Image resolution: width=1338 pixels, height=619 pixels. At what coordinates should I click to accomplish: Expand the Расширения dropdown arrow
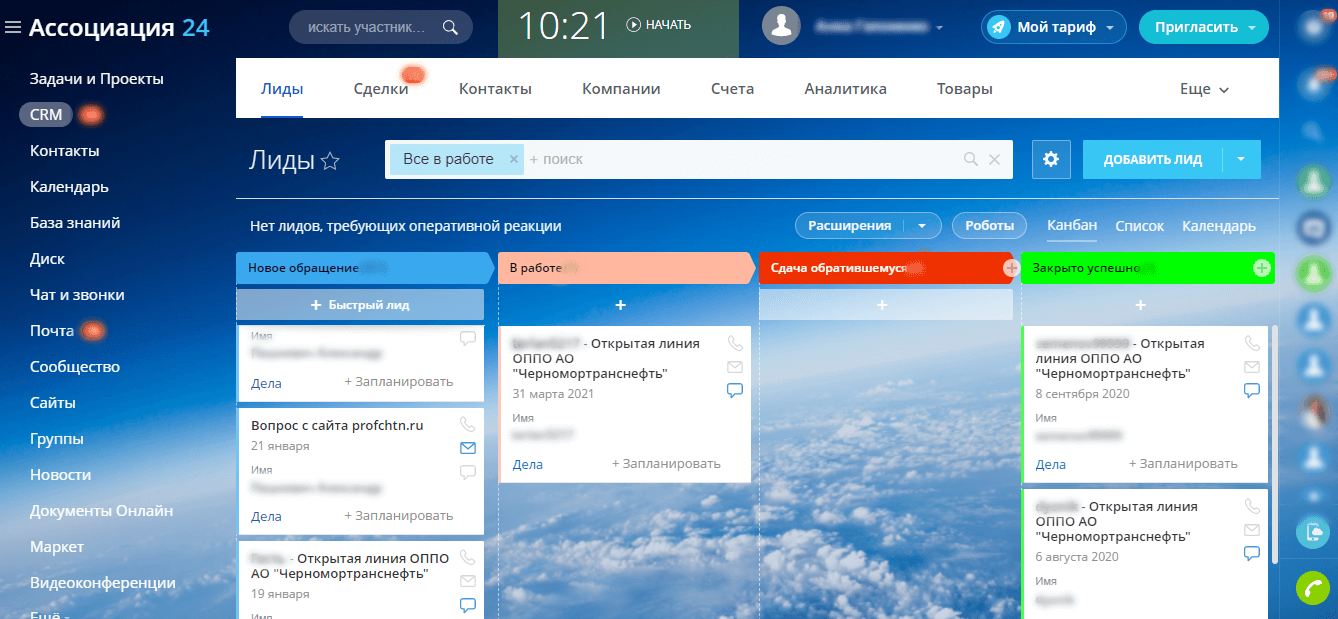coord(922,226)
